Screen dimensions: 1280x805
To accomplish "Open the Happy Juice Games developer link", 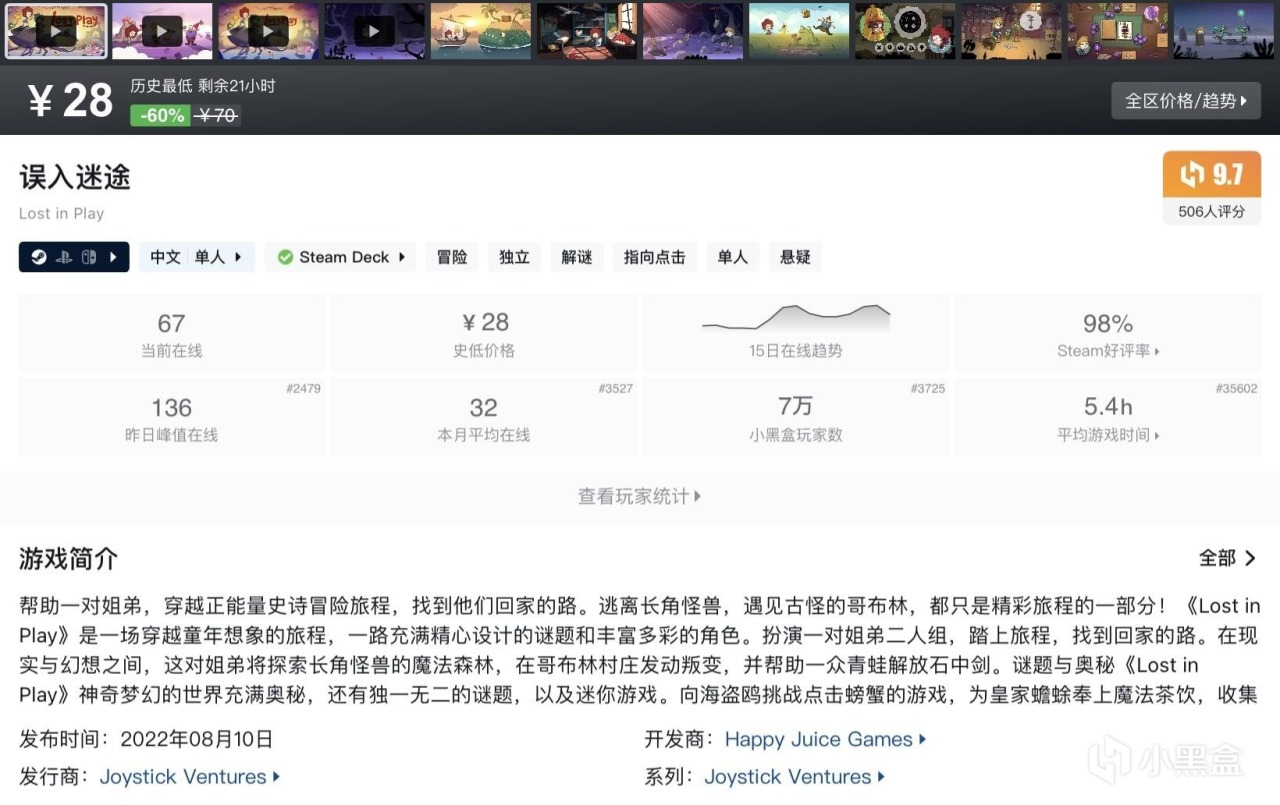I will 825,739.
